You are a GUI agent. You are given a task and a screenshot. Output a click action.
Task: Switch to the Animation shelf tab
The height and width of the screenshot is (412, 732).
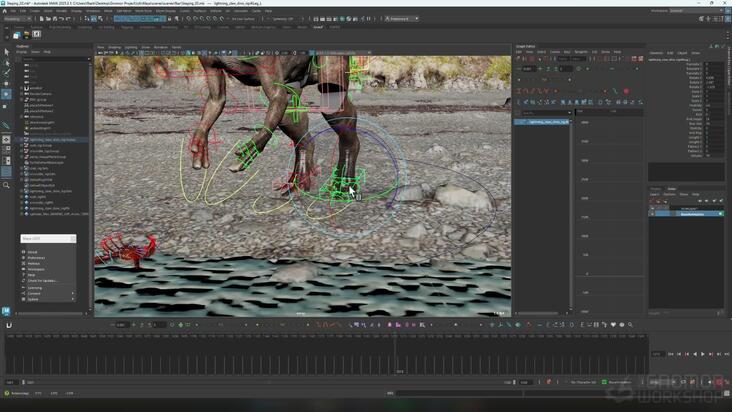click(147, 27)
